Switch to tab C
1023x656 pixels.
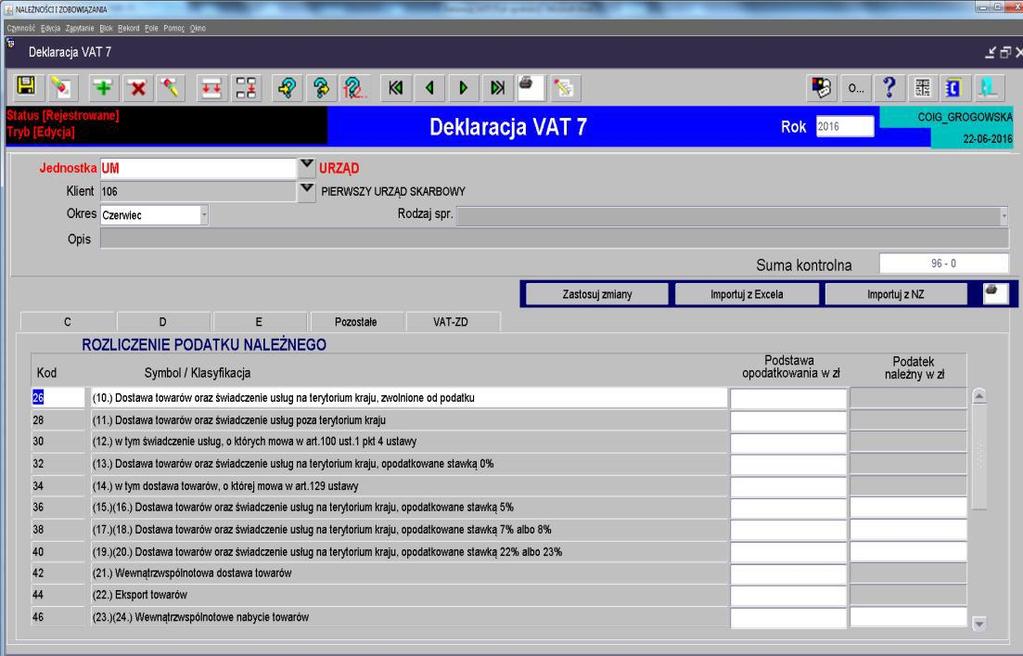pos(68,322)
